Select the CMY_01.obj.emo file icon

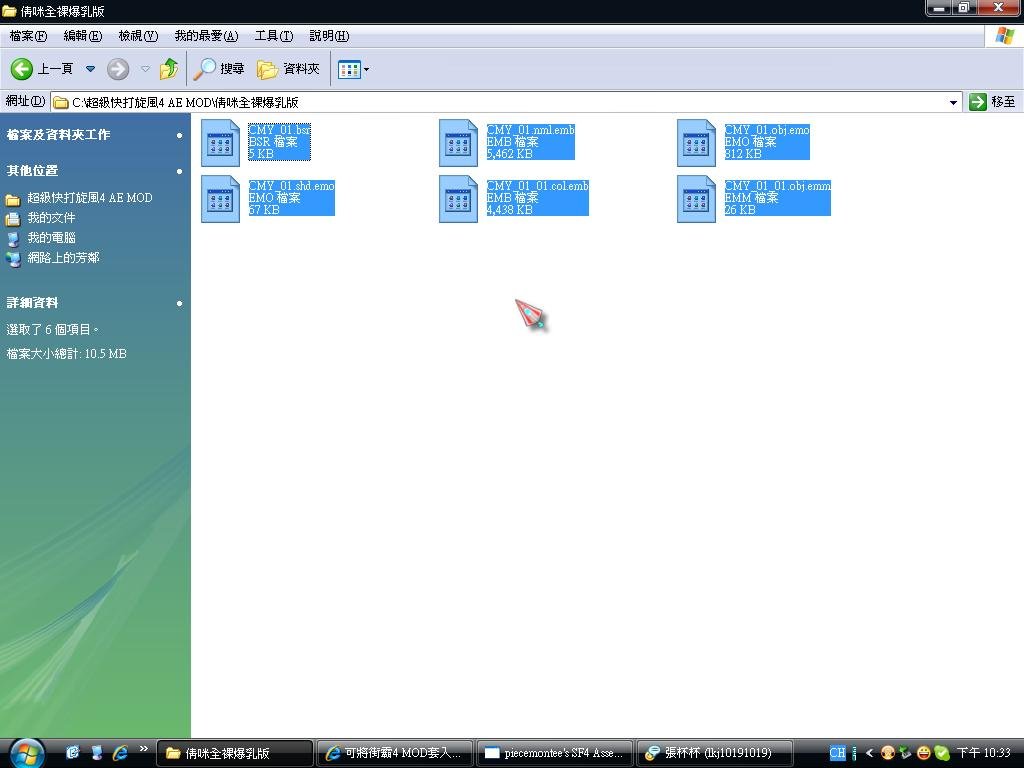point(697,142)
